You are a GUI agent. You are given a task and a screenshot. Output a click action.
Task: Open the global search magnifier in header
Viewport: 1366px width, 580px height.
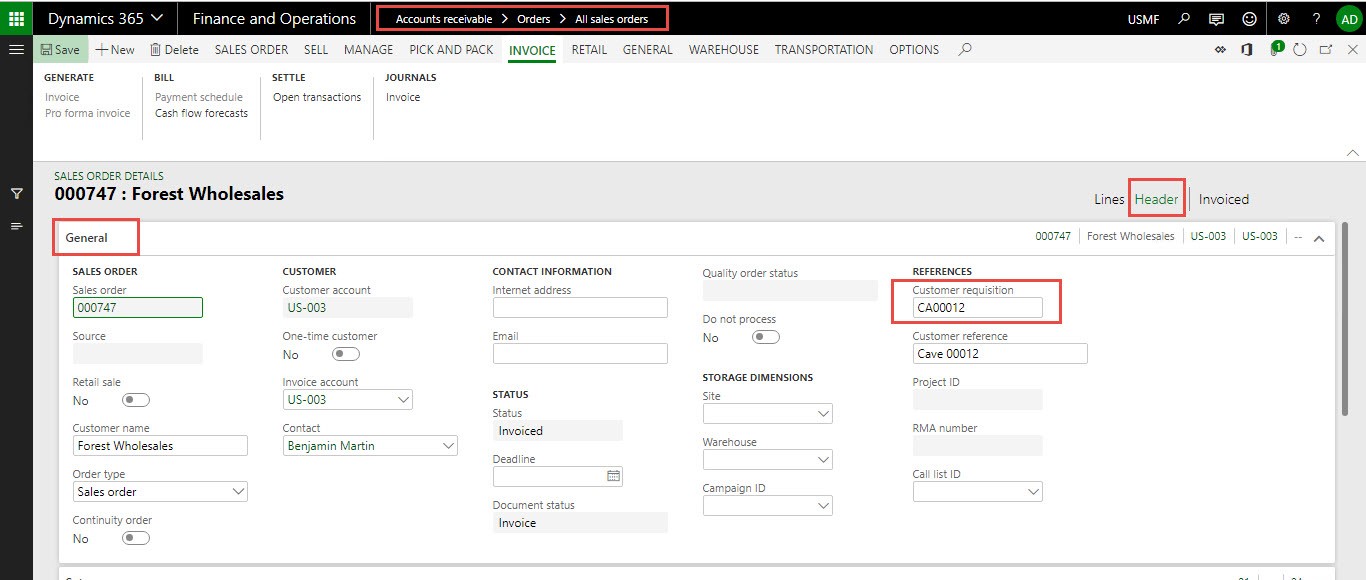pos(1184,18)
